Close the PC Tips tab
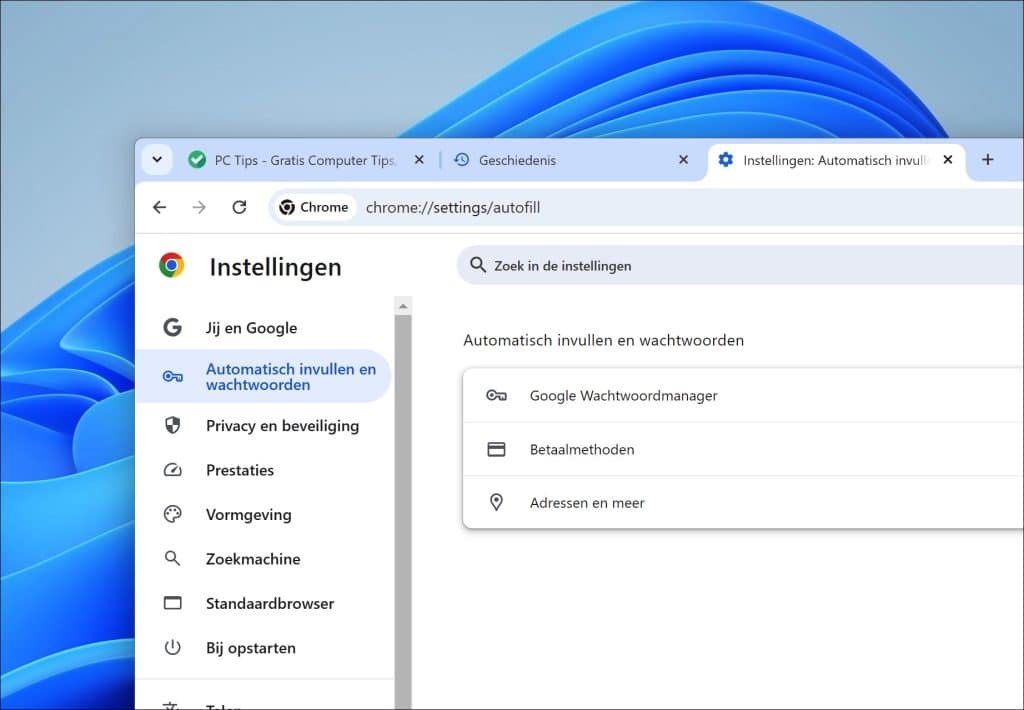The height and width of the screenshot is (710, 1024). click(x=419, y=159)
